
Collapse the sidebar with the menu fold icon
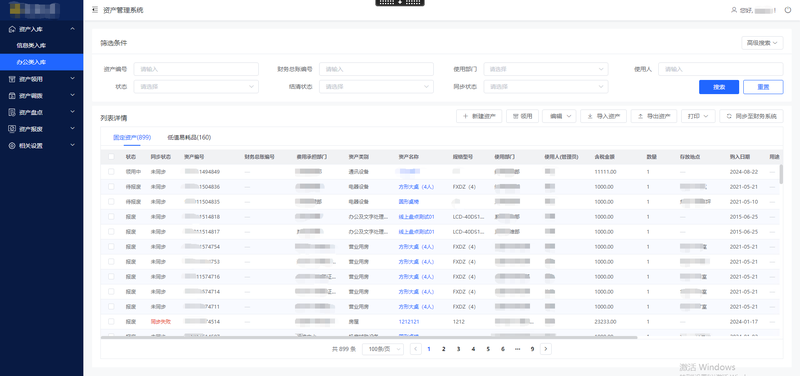tap(95, 10)
